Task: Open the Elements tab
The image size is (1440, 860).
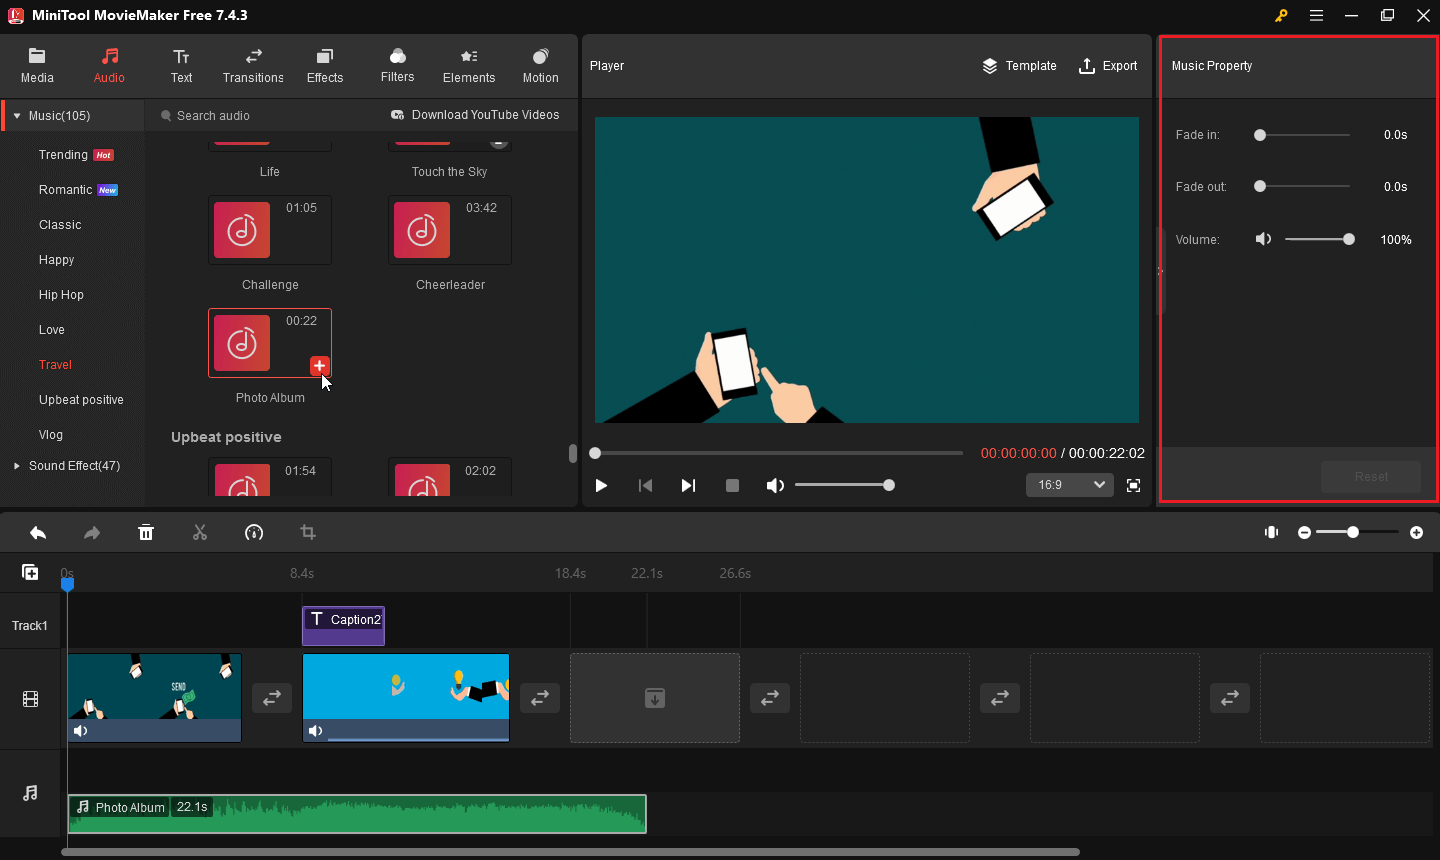Action: (469, 66)
